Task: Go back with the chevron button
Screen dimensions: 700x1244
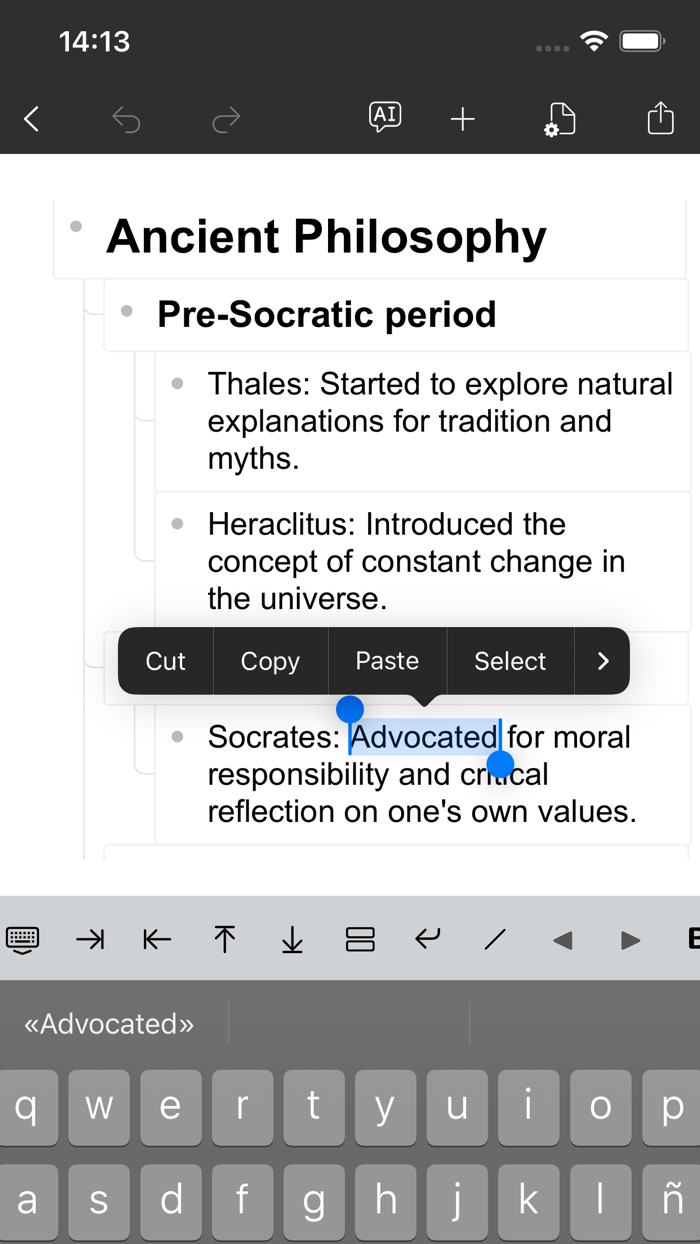Action: point(32,120)
